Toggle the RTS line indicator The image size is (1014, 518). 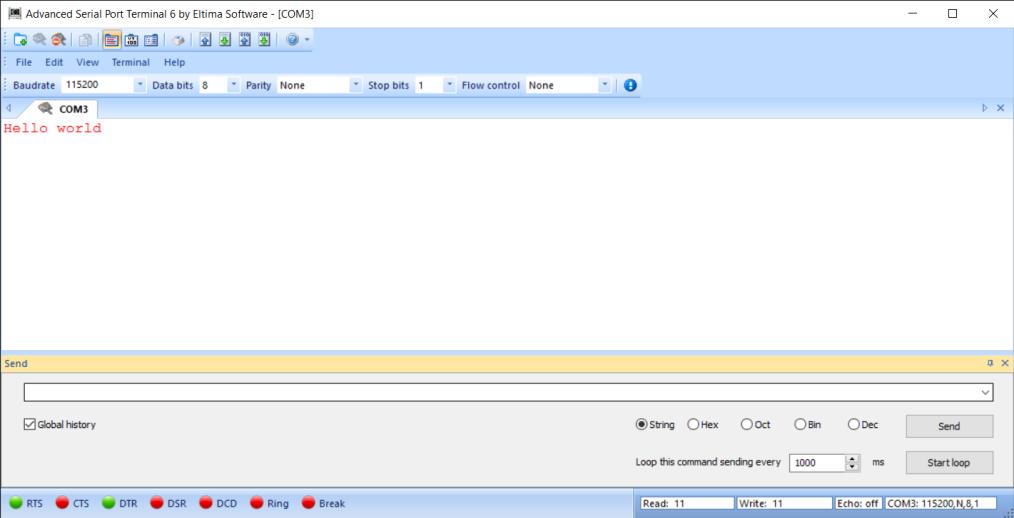coord(16,502)
